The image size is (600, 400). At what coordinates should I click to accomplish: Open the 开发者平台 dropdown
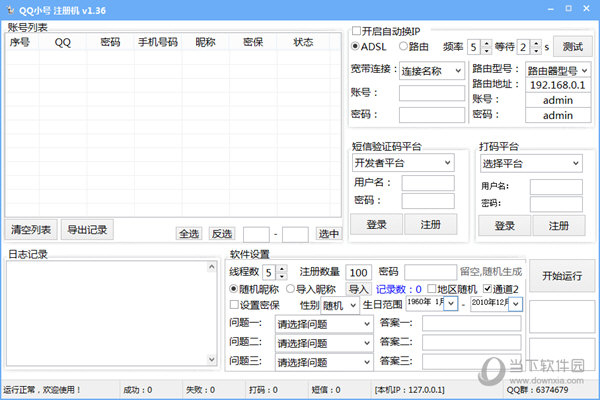403,163
